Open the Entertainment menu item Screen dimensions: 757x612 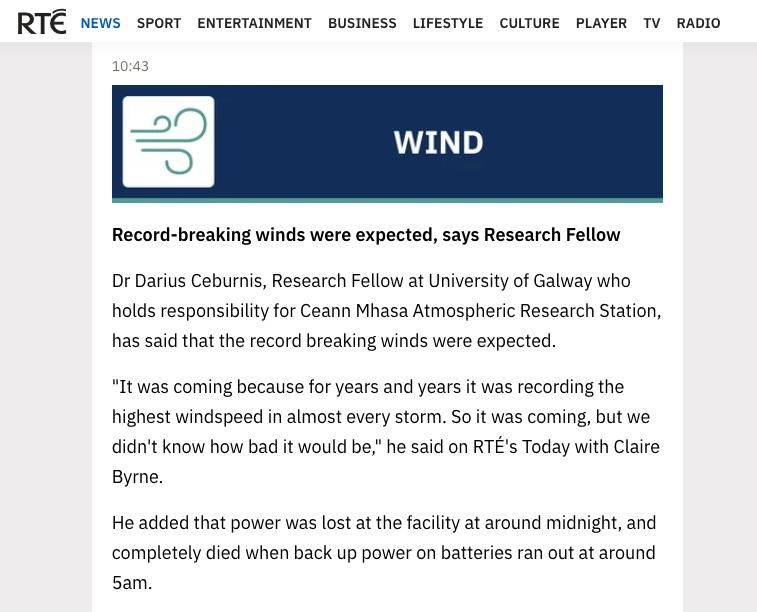pos(254,23)
